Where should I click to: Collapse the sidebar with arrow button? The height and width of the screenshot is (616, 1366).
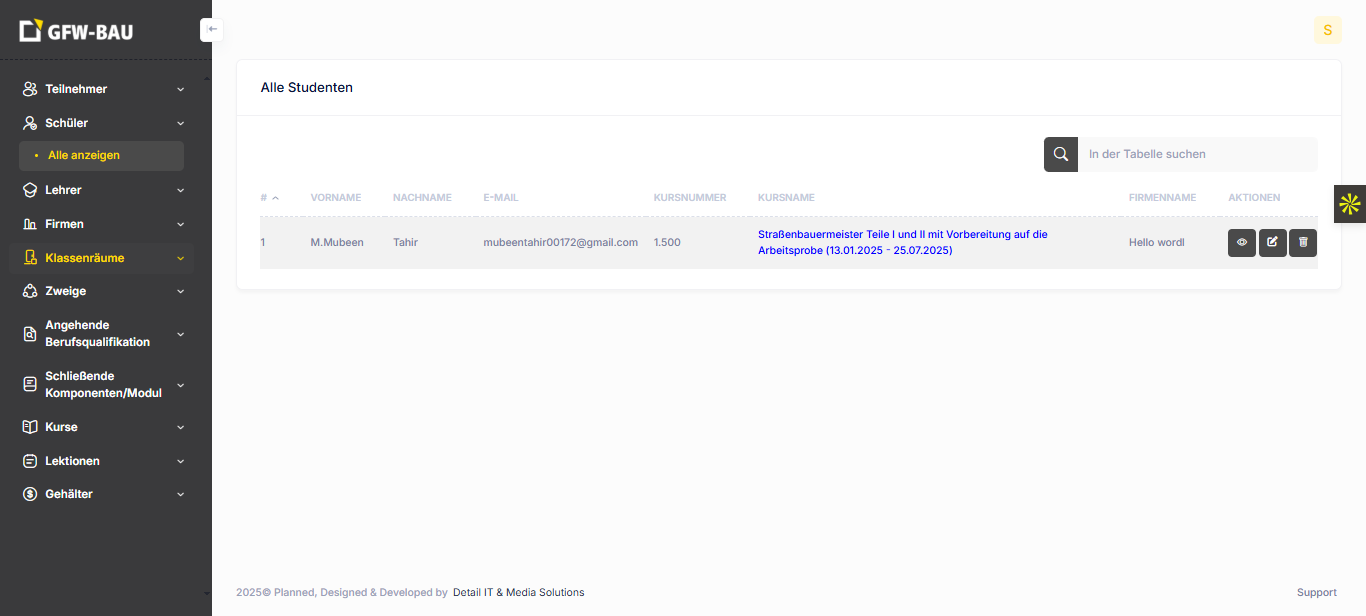[x=212, y=30]
